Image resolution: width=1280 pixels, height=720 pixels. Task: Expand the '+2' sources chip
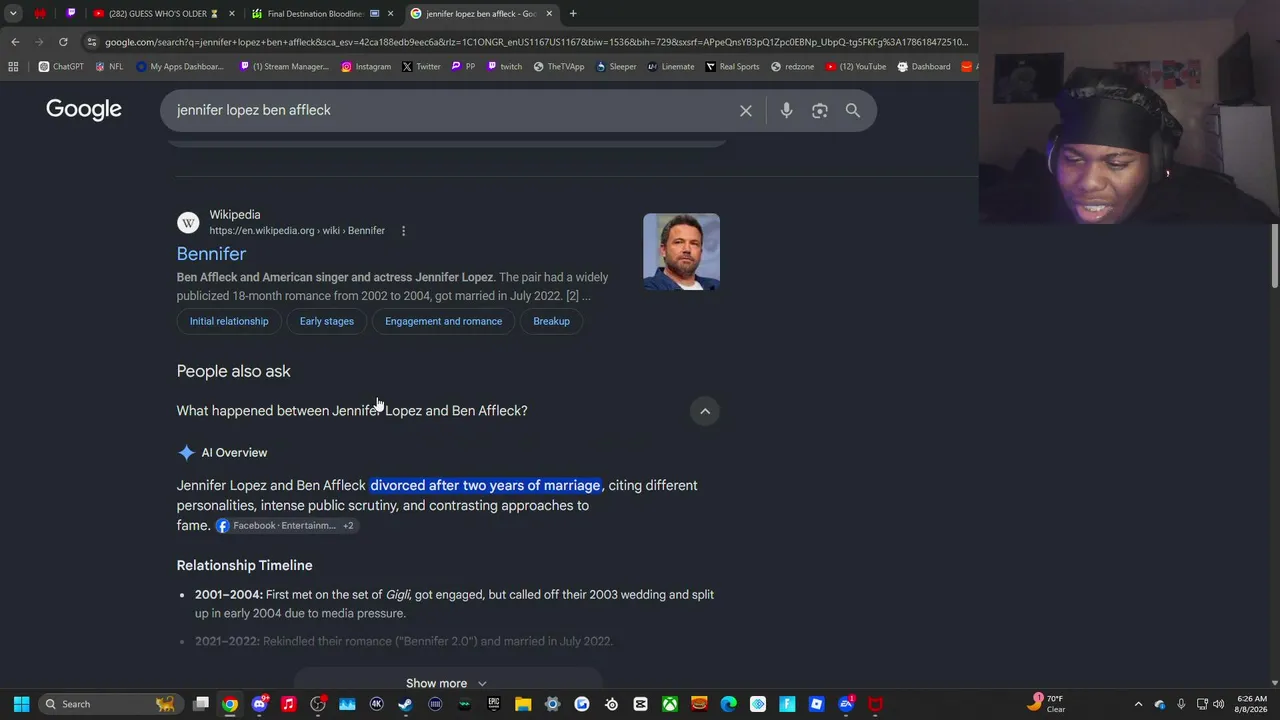(x=348, y=526)
